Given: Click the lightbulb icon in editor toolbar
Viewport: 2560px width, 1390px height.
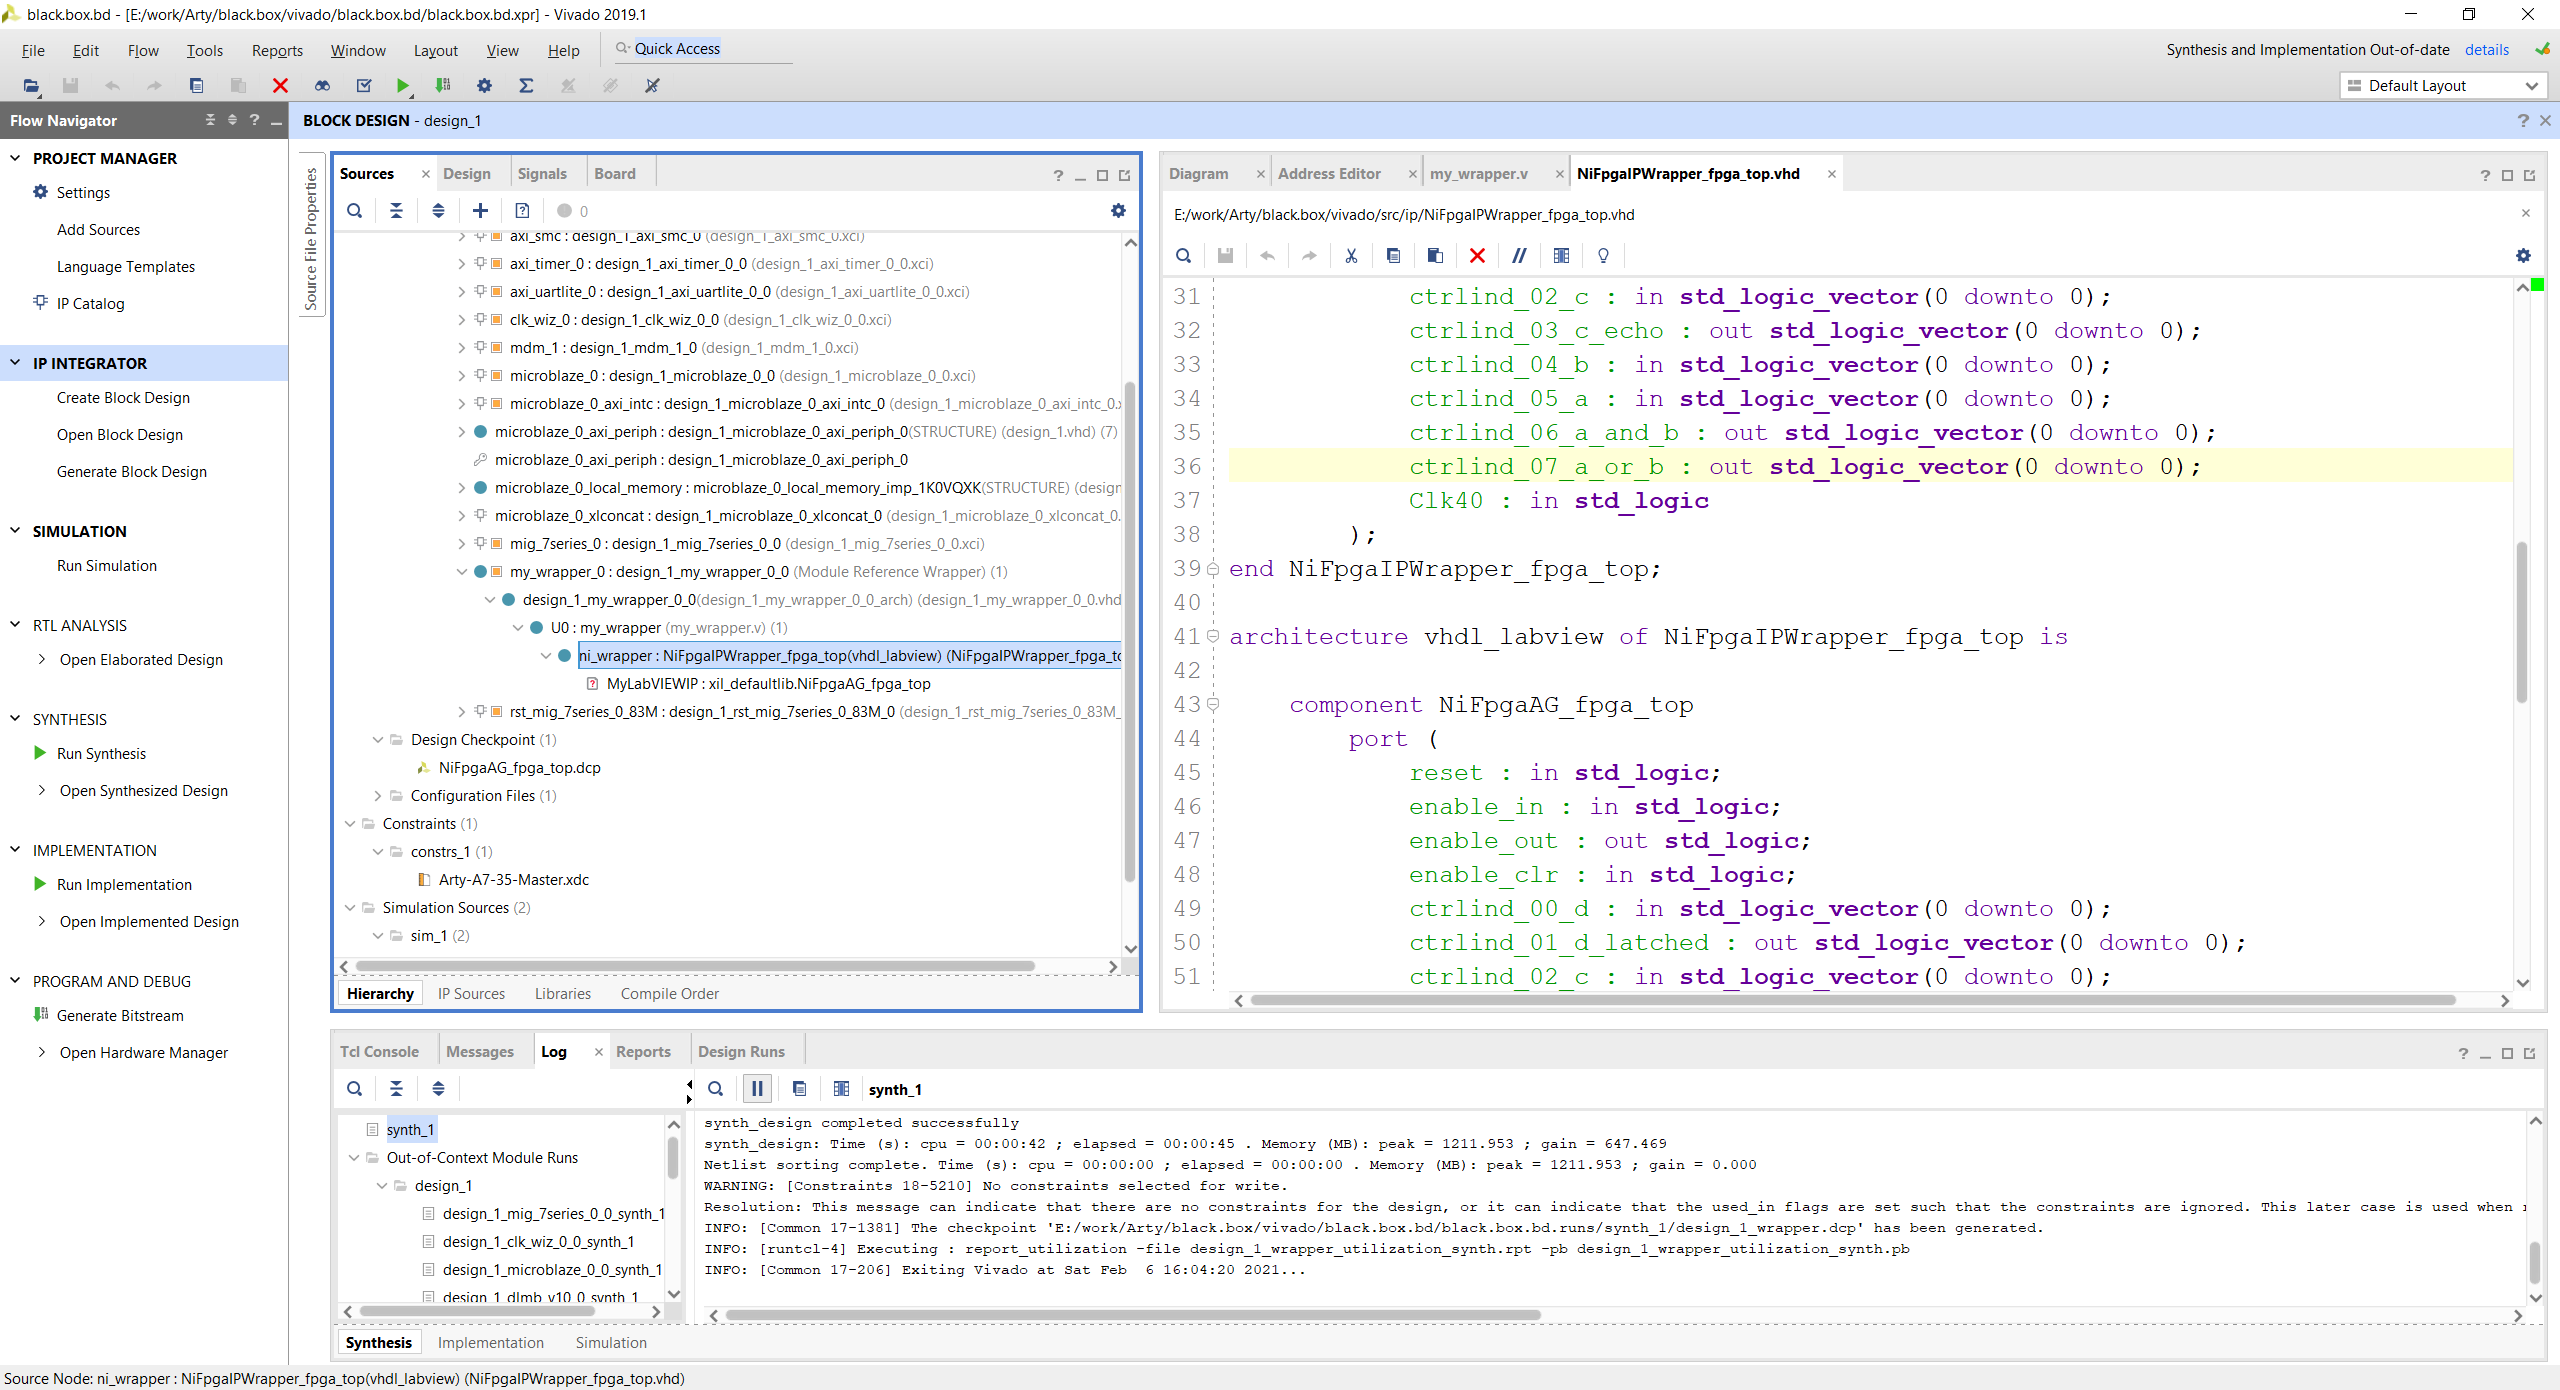Looking at the screenshot, I should tap(1603, 256).
